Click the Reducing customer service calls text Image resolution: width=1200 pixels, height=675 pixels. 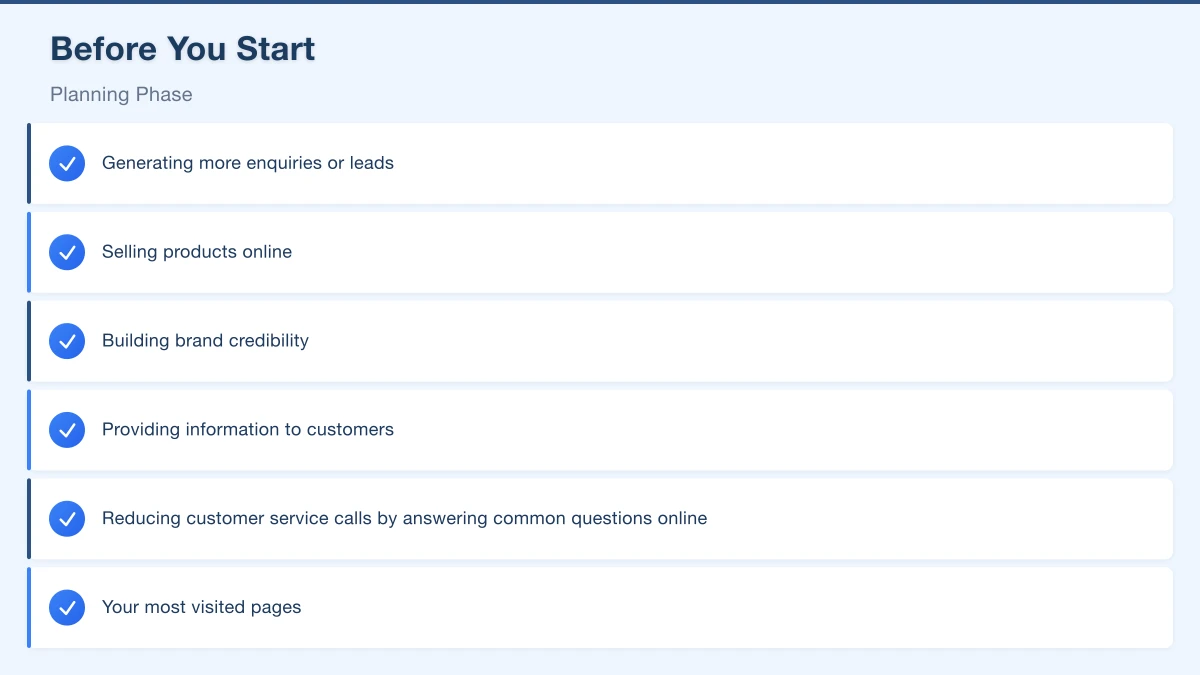tap(404, 519)
